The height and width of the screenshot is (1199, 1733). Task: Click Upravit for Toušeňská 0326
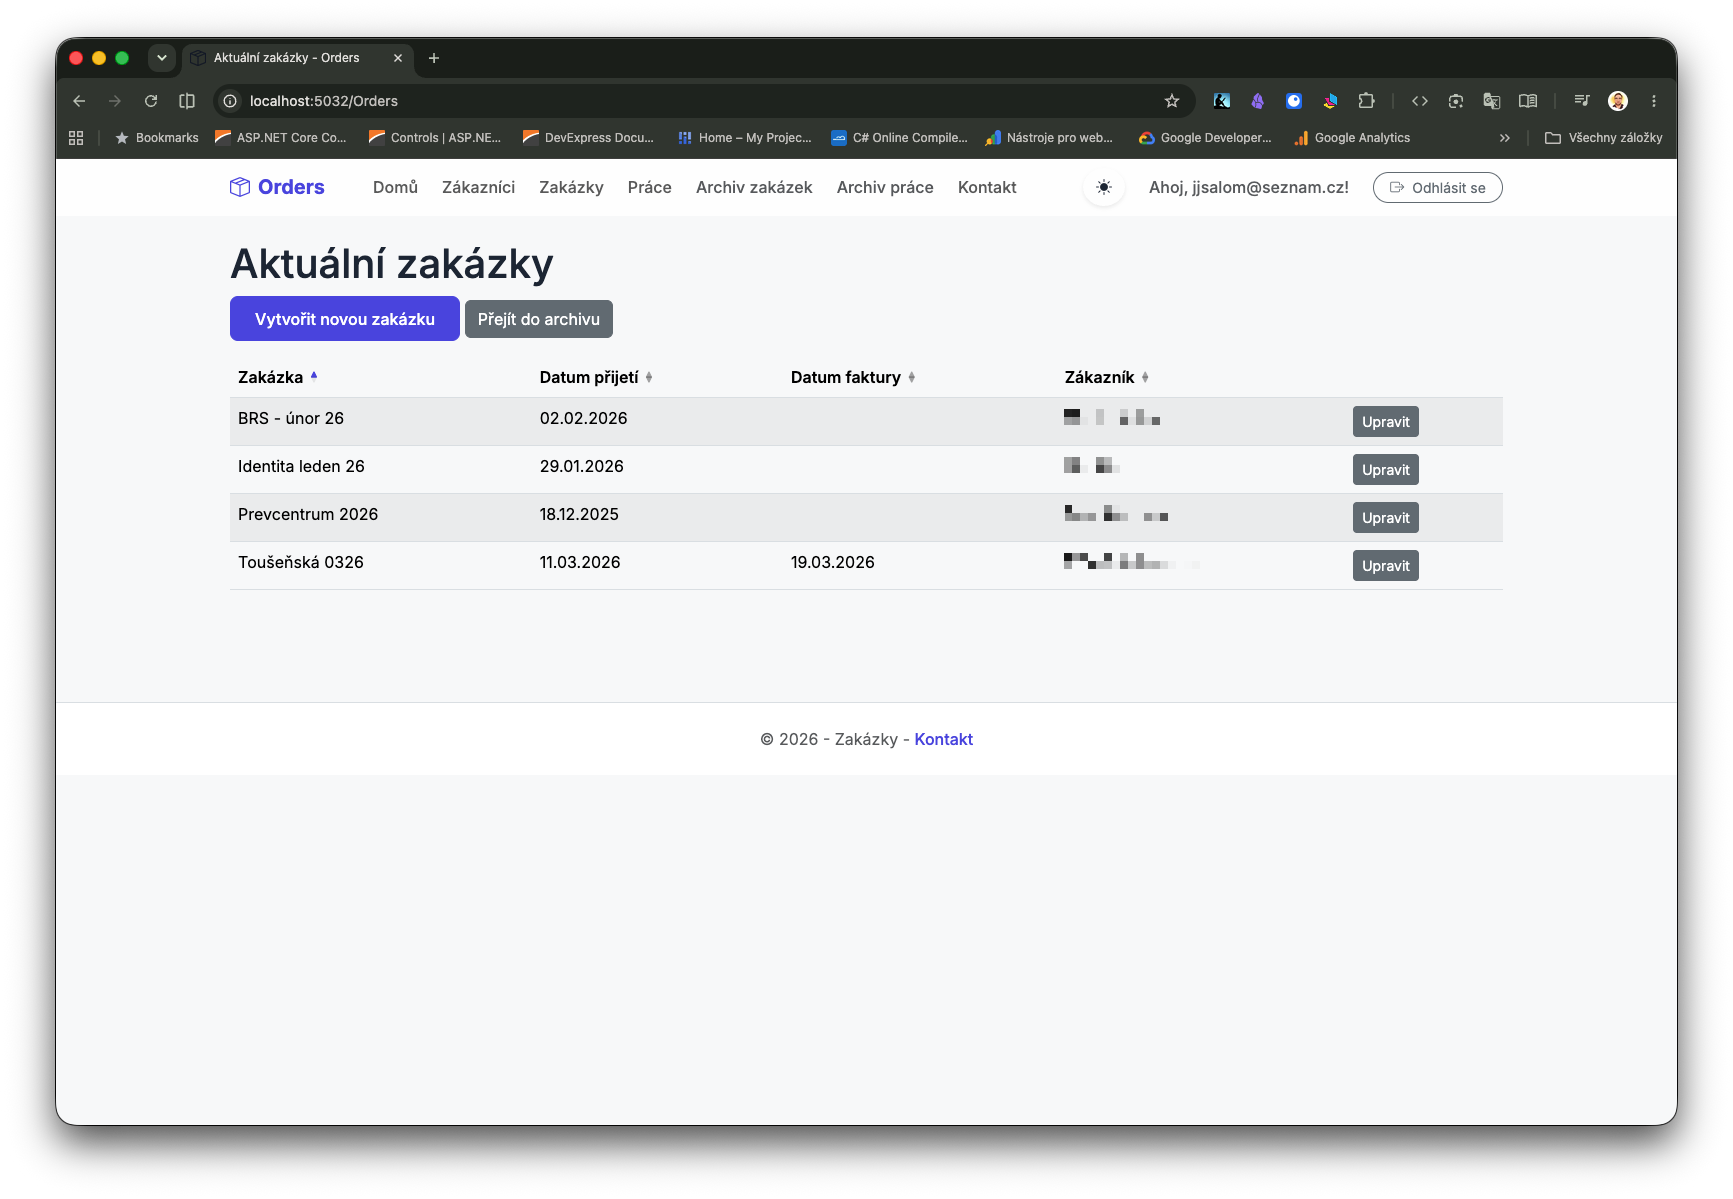click(x=1386, y=566)
